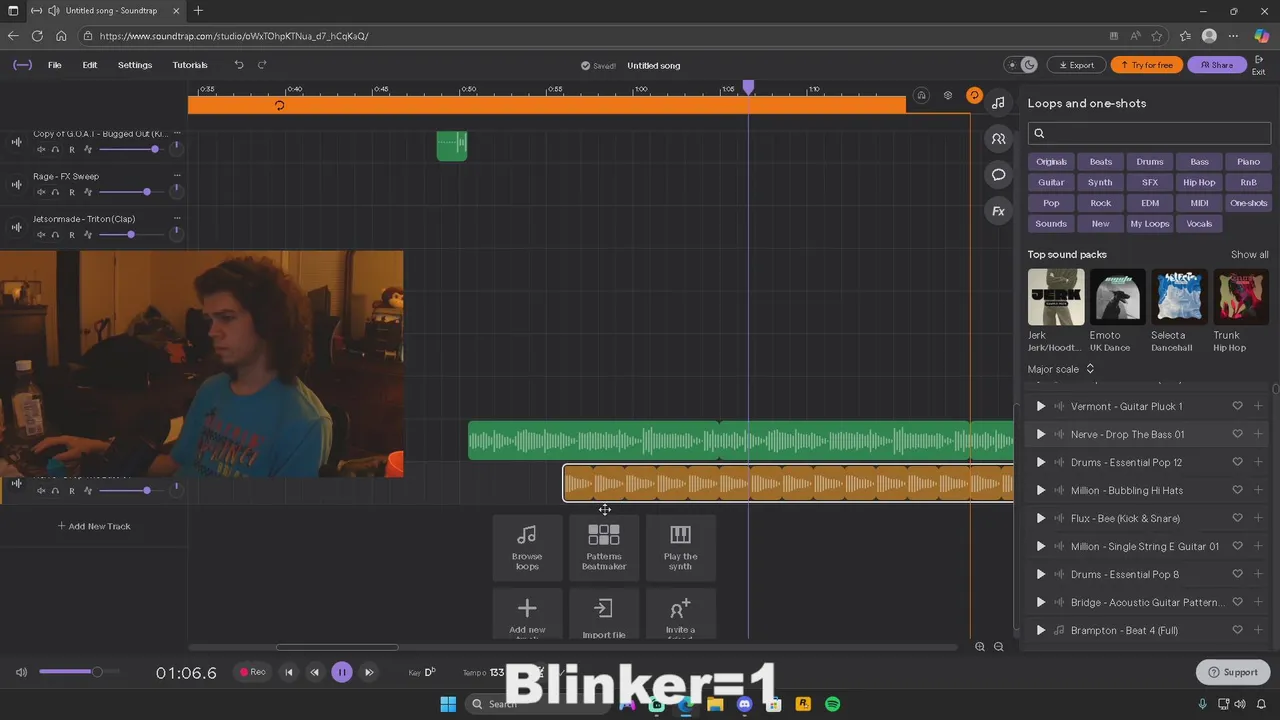
Task: Click the Try for free button
Action: [x=1146, y=65]
